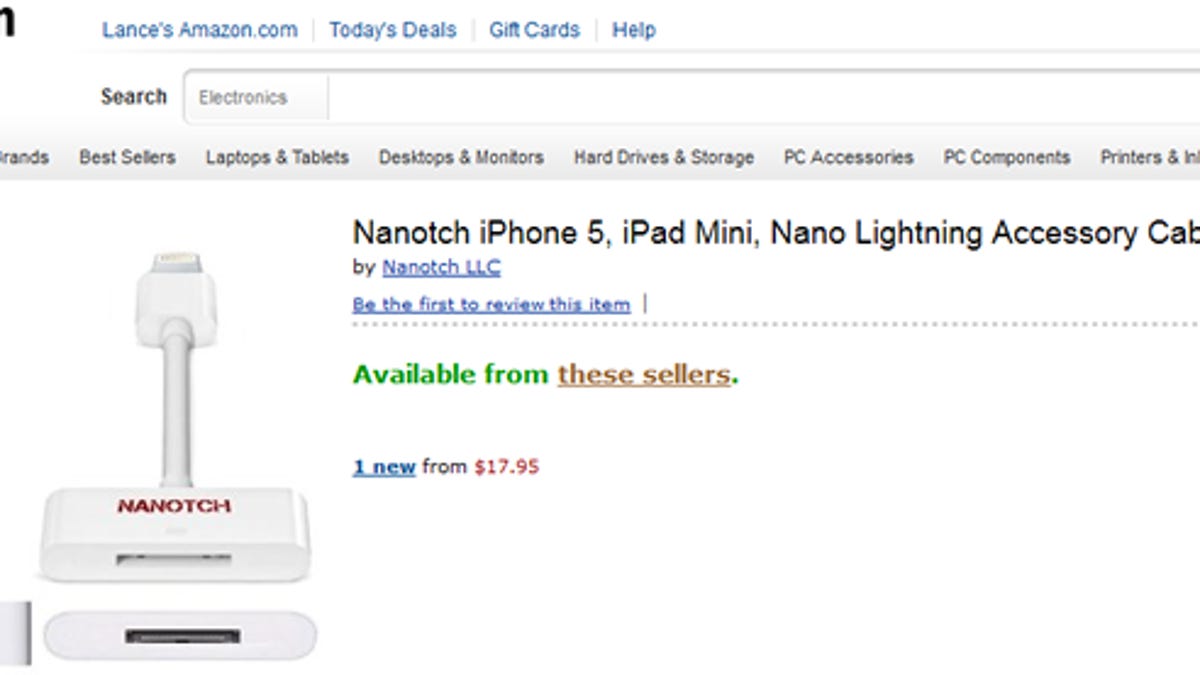The width and height of the screenshot is (1200, 675).
Task: Select Hard Drives & Storage category
Action: click(663, 157)
